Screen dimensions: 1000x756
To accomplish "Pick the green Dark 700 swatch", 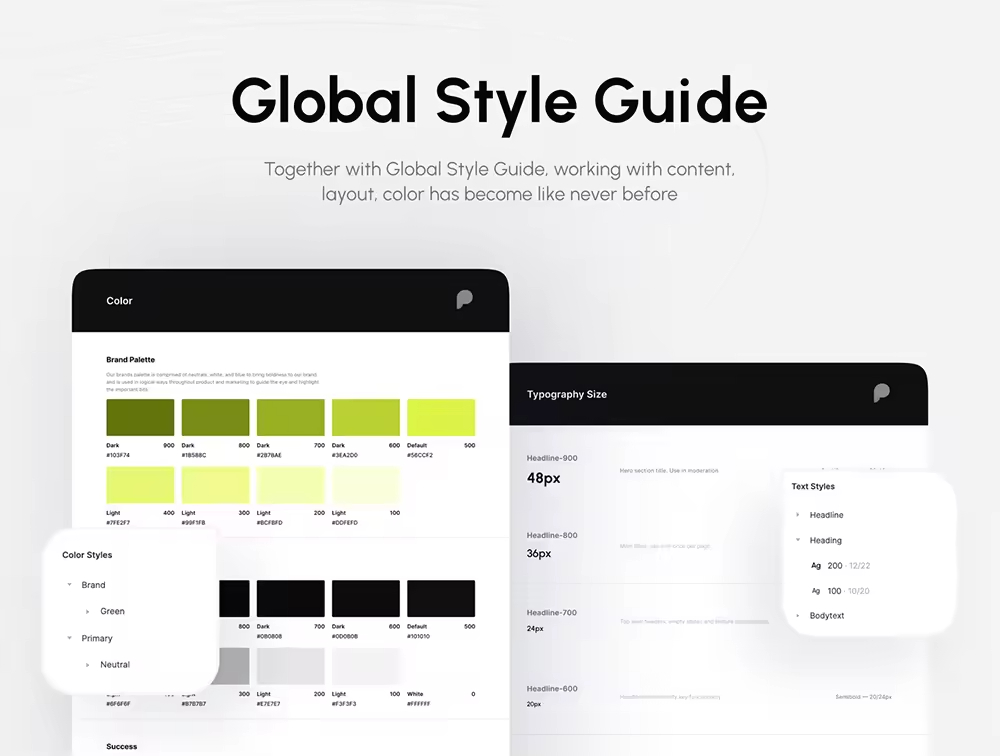I will [x=290, y=417].
